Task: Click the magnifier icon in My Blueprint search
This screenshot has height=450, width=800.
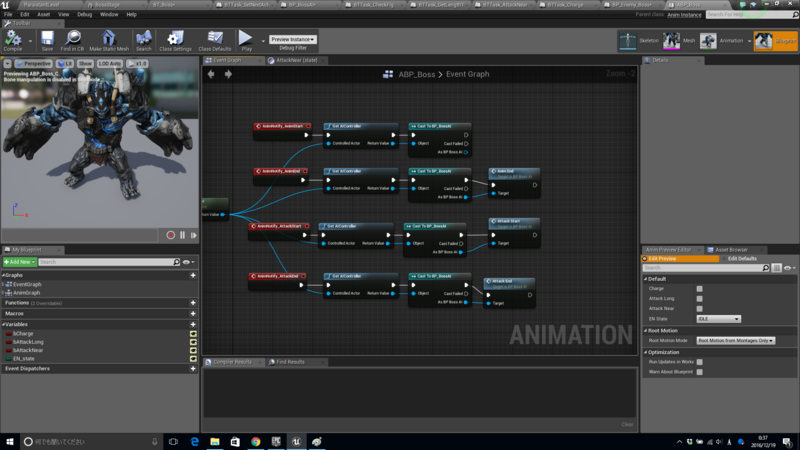Action: (177, 262)
